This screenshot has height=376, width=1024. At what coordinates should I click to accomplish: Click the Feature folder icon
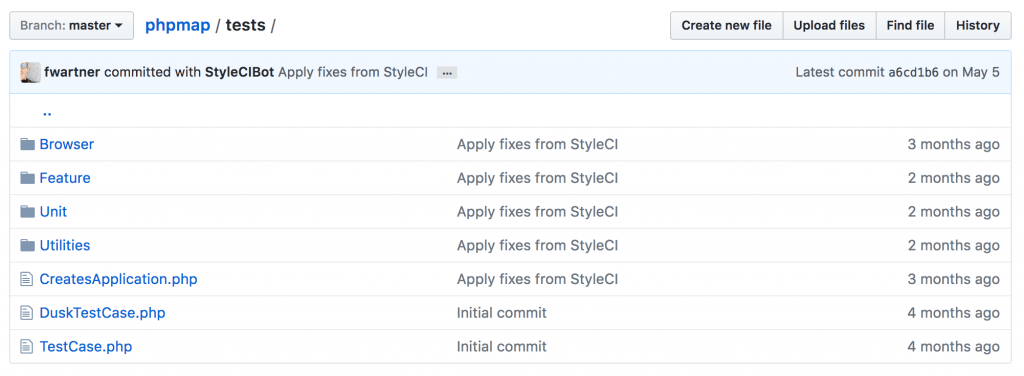click(27, 178)
